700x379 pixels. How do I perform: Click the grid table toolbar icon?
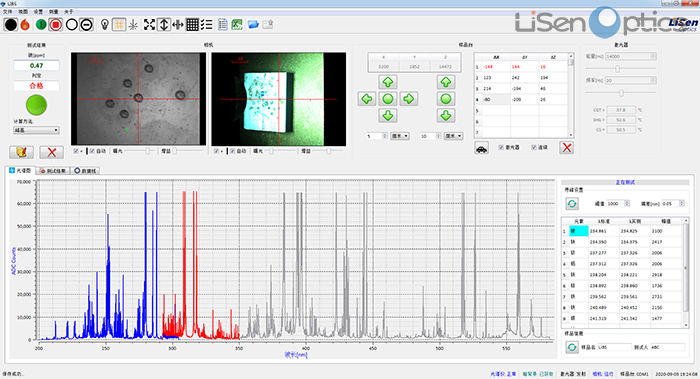(x=192, y=25)
